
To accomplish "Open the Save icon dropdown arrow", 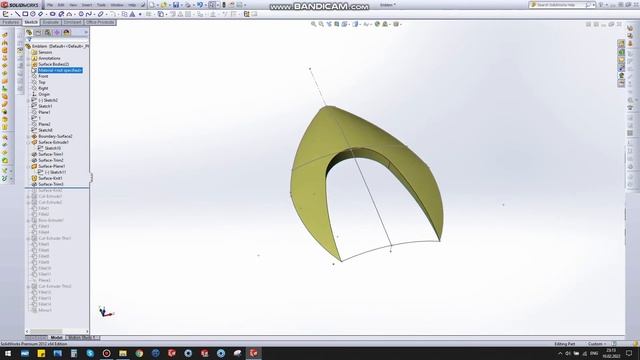I will coord(181,5).
